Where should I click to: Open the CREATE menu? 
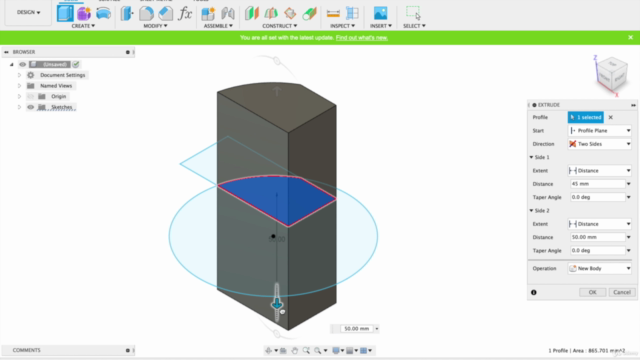pos(83,26)
